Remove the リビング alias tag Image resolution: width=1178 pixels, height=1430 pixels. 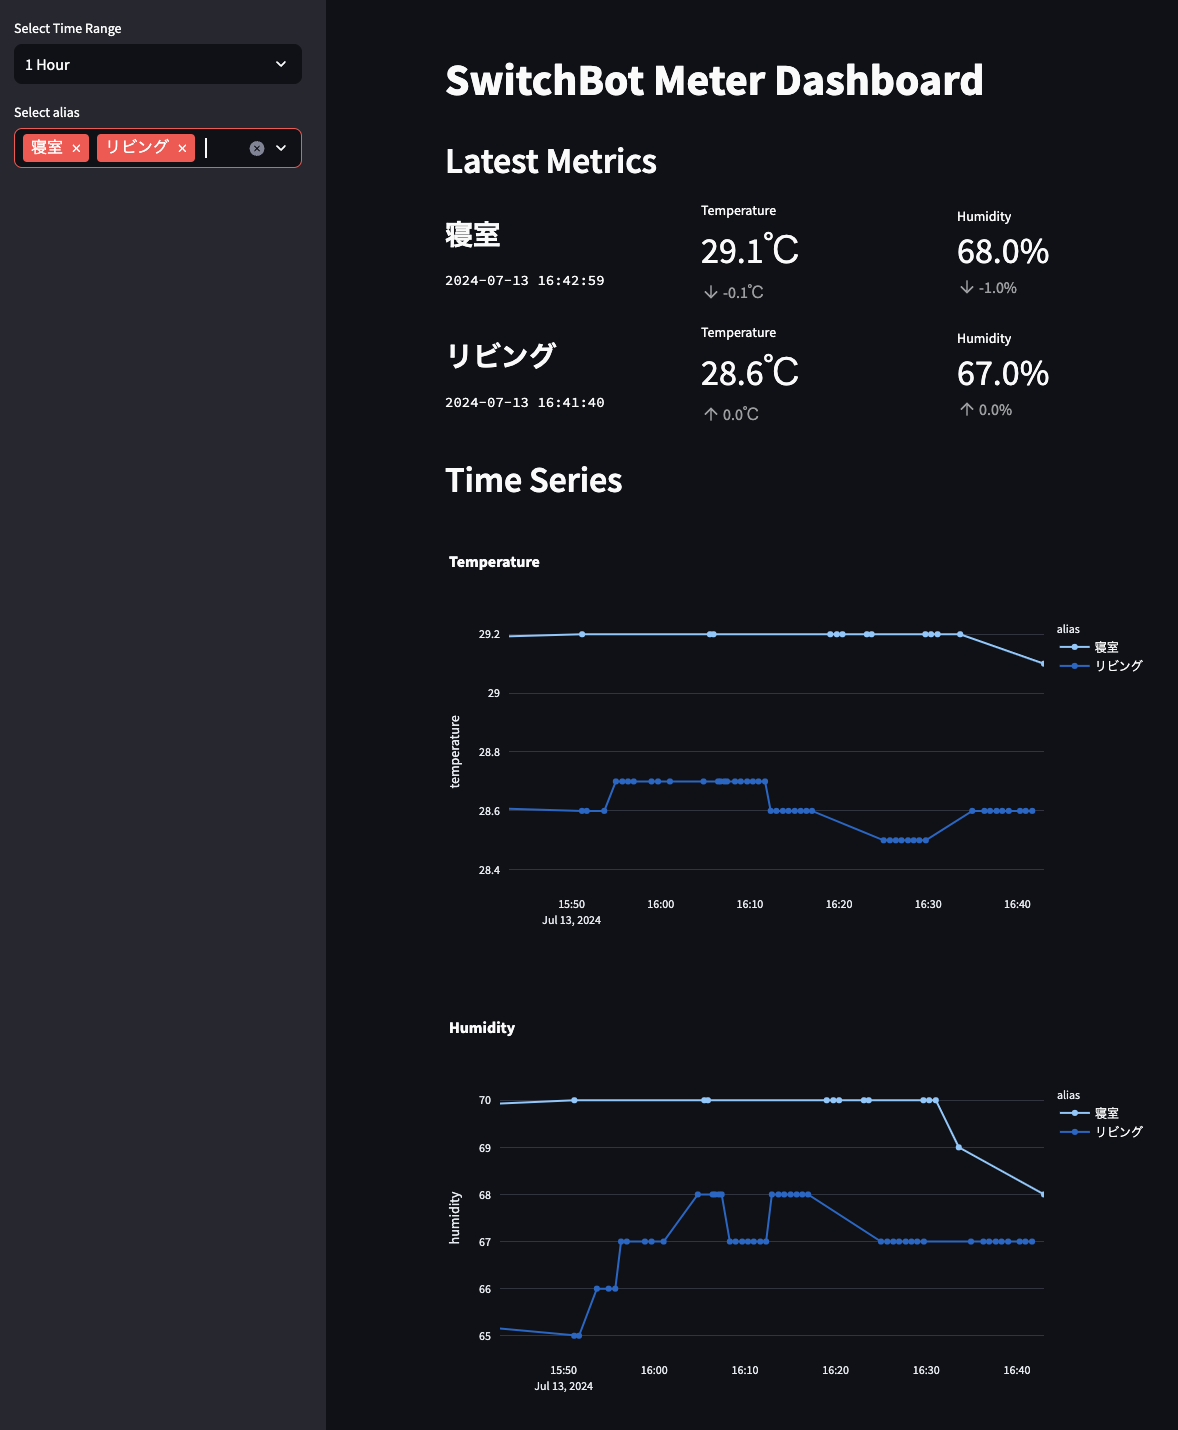click(x=182, y=148)
